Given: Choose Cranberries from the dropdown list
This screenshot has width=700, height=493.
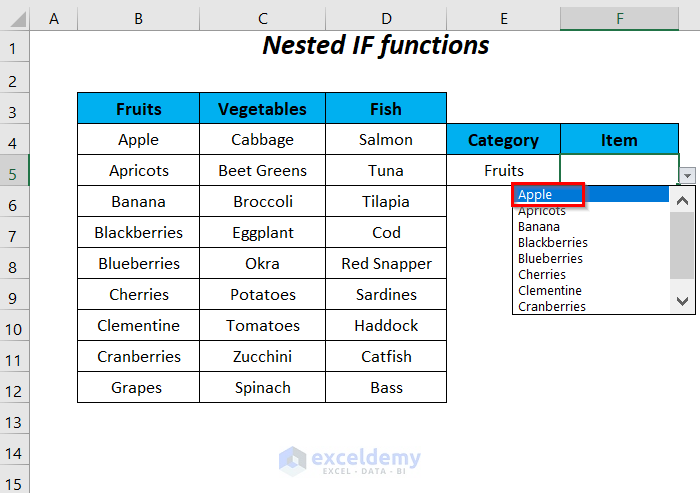Looking at the screenshot, I should [552, 307].
